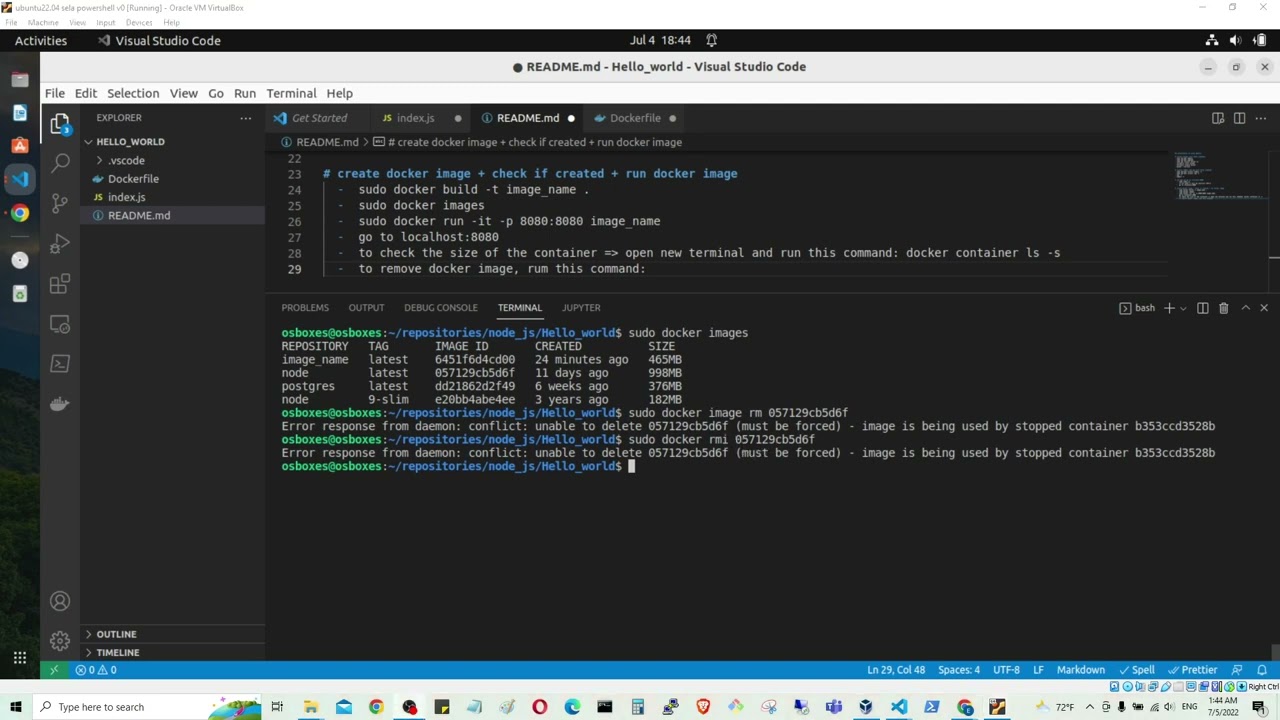Show the OUTPUT panel tab
This screenshot has height=720, width=1280.
[x=366, y=308]
